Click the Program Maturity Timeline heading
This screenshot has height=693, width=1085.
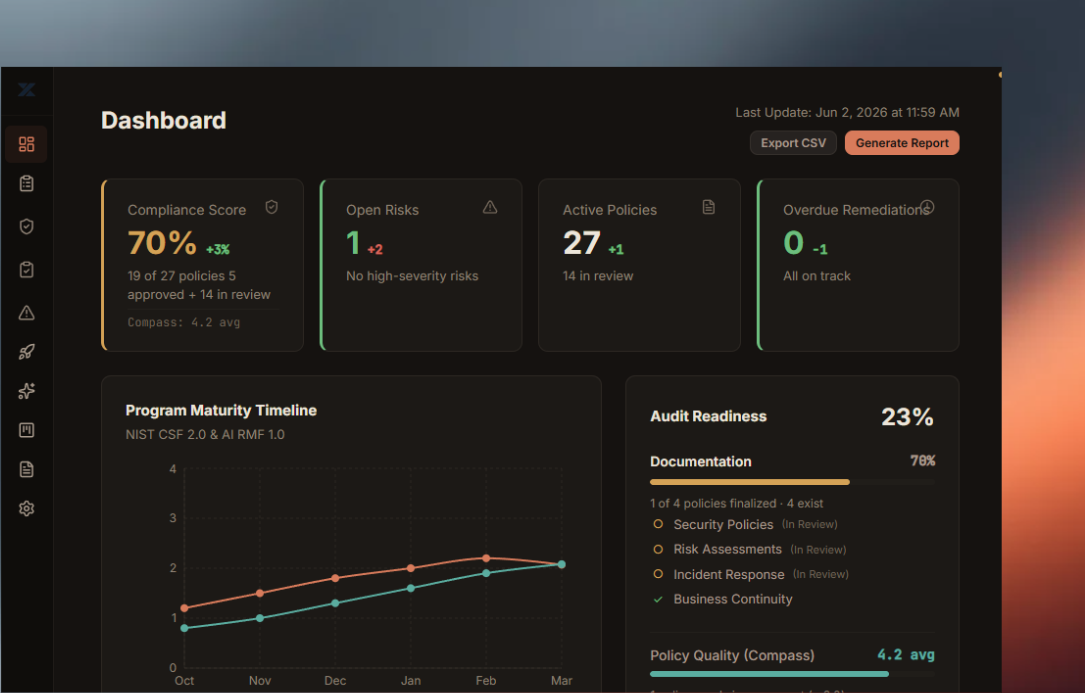tap(221, 410)
